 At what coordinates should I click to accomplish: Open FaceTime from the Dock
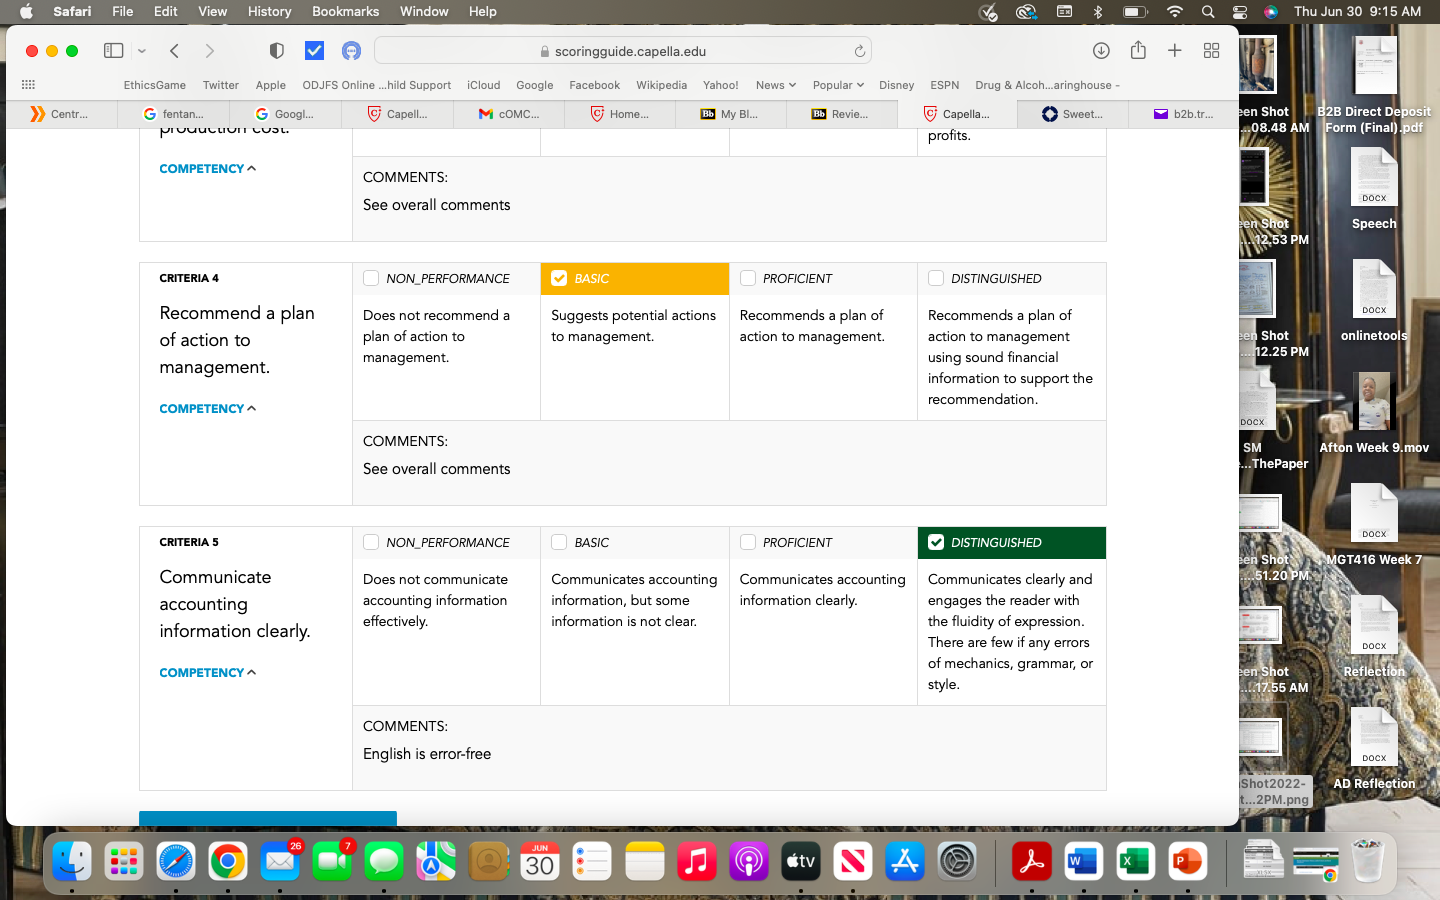point(332,861)
